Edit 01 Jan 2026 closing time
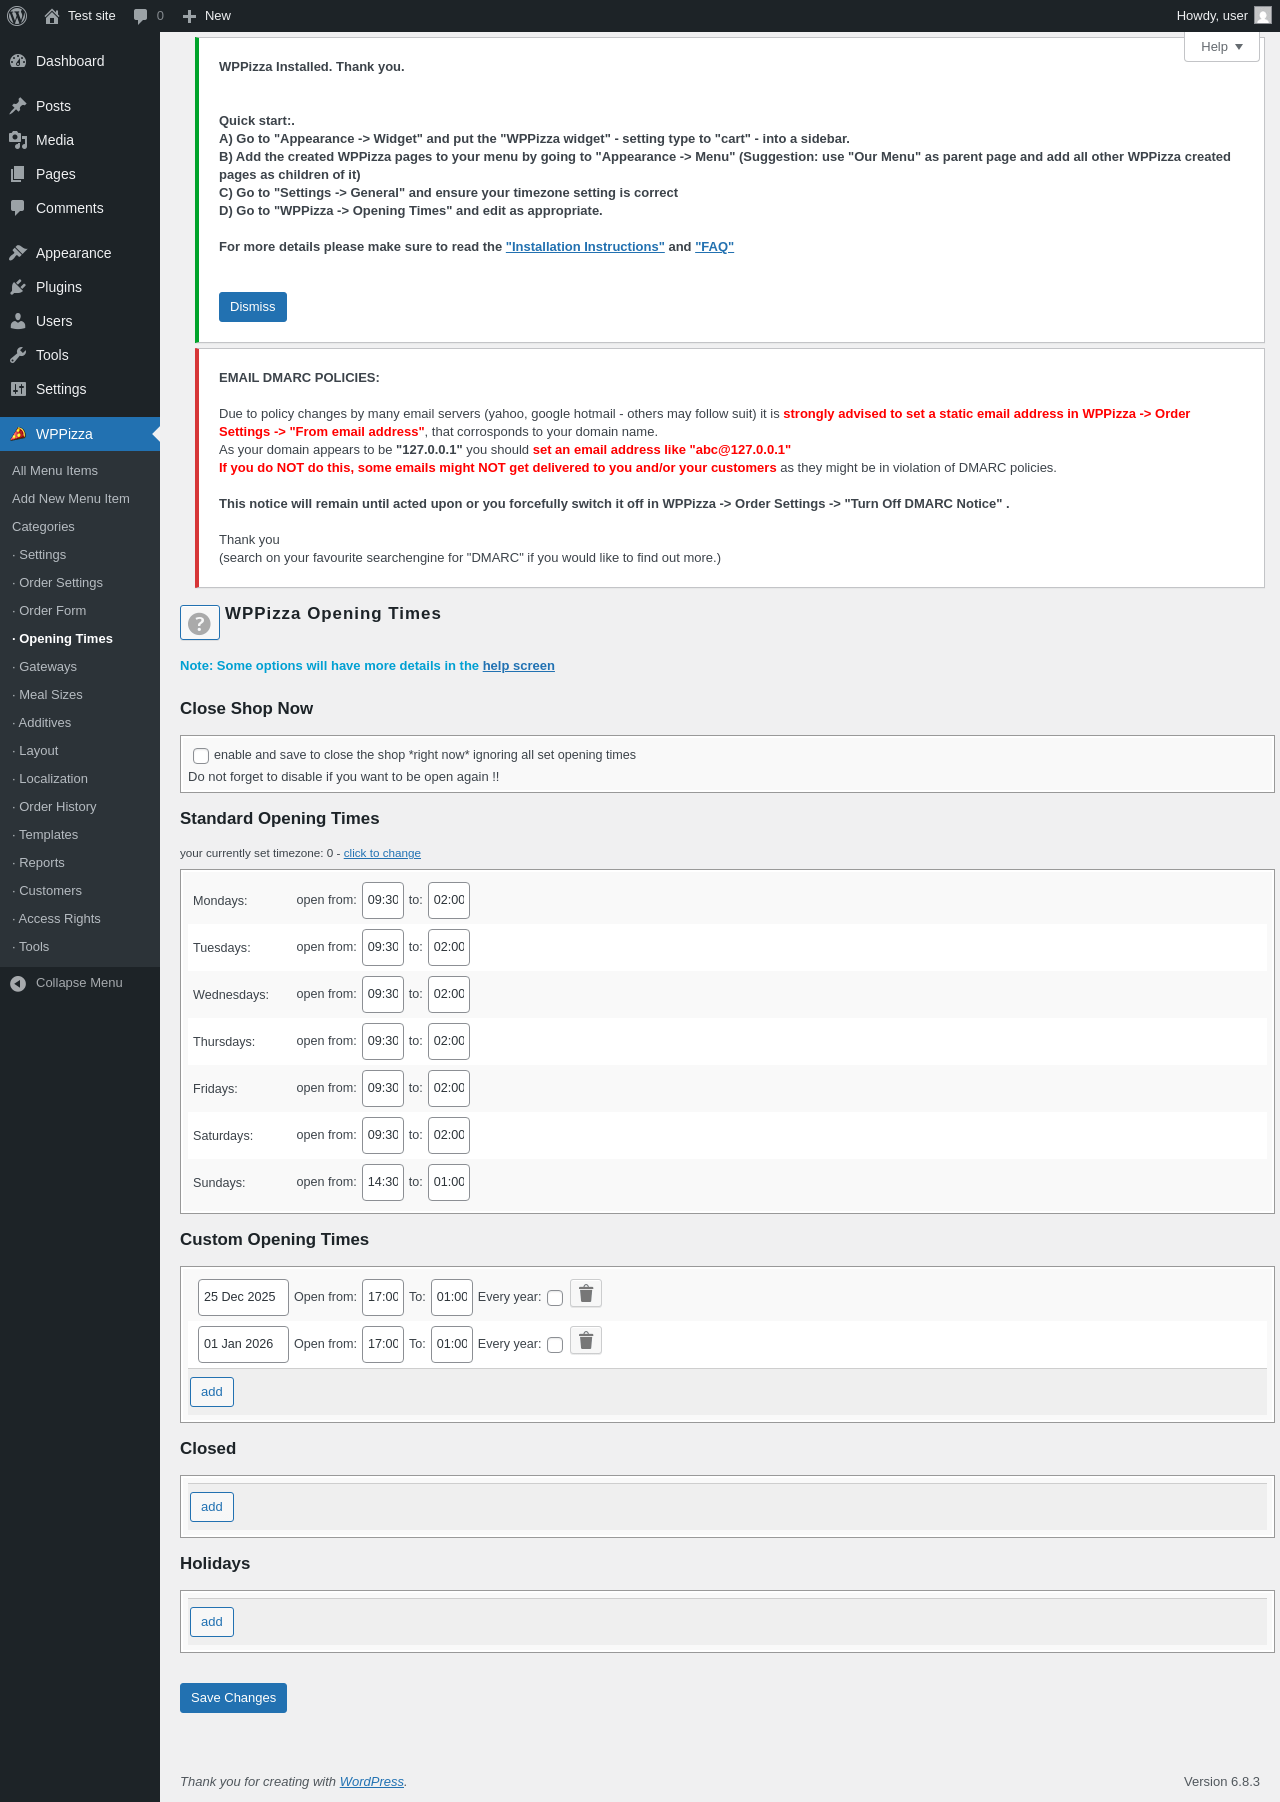This screenshot has height=1802, width=1280. click(x=452, y=1344)
